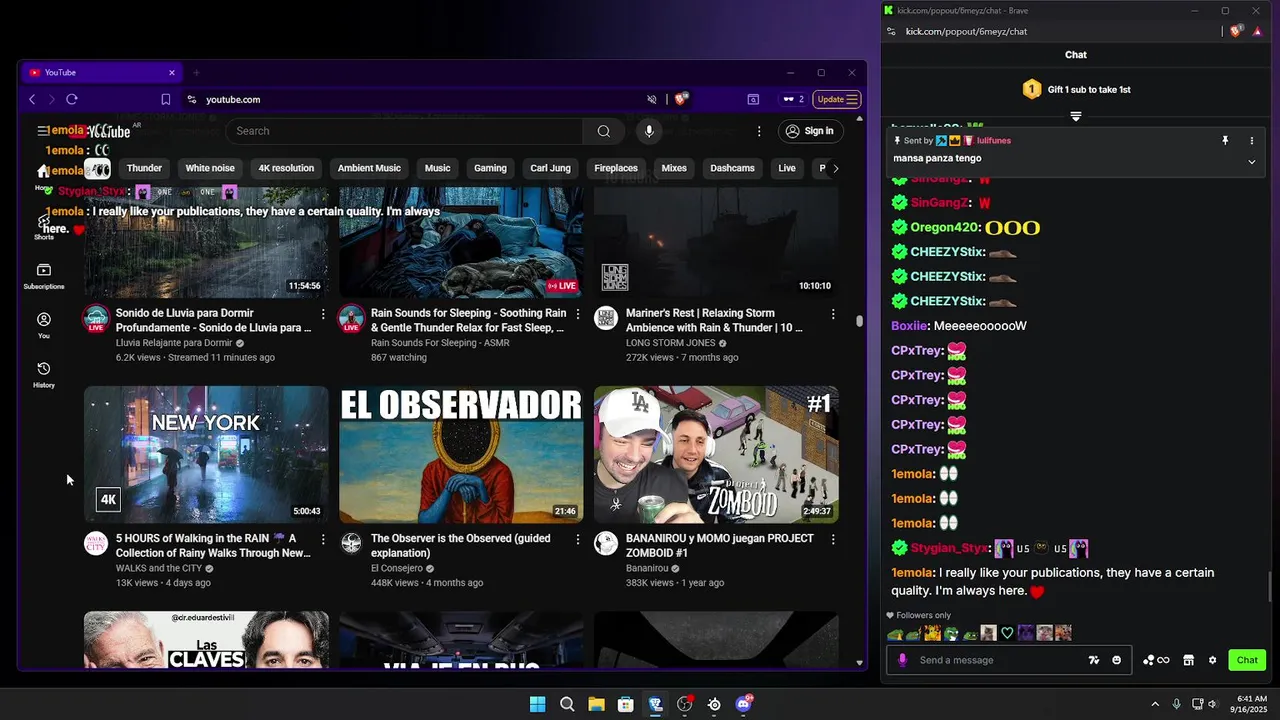Screen dimensions: 1280x720
Task: Open Kick chat settings gear
Action: click(x=1212, y=660)
